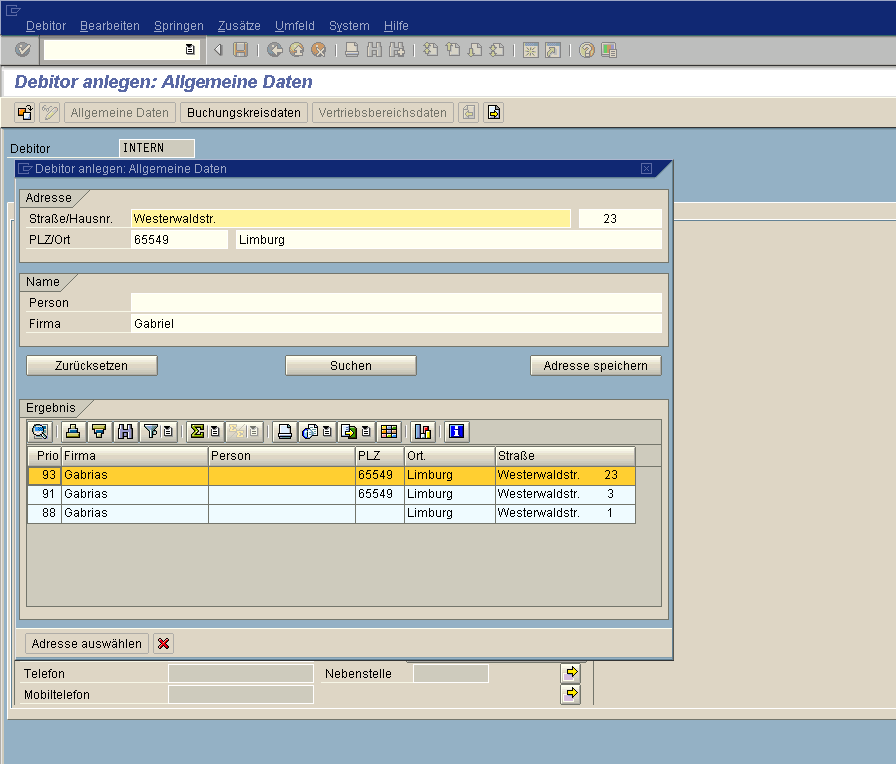Open the Zusätze menu
This screenshot has width=896, height=764.
[x=239, y=26]
